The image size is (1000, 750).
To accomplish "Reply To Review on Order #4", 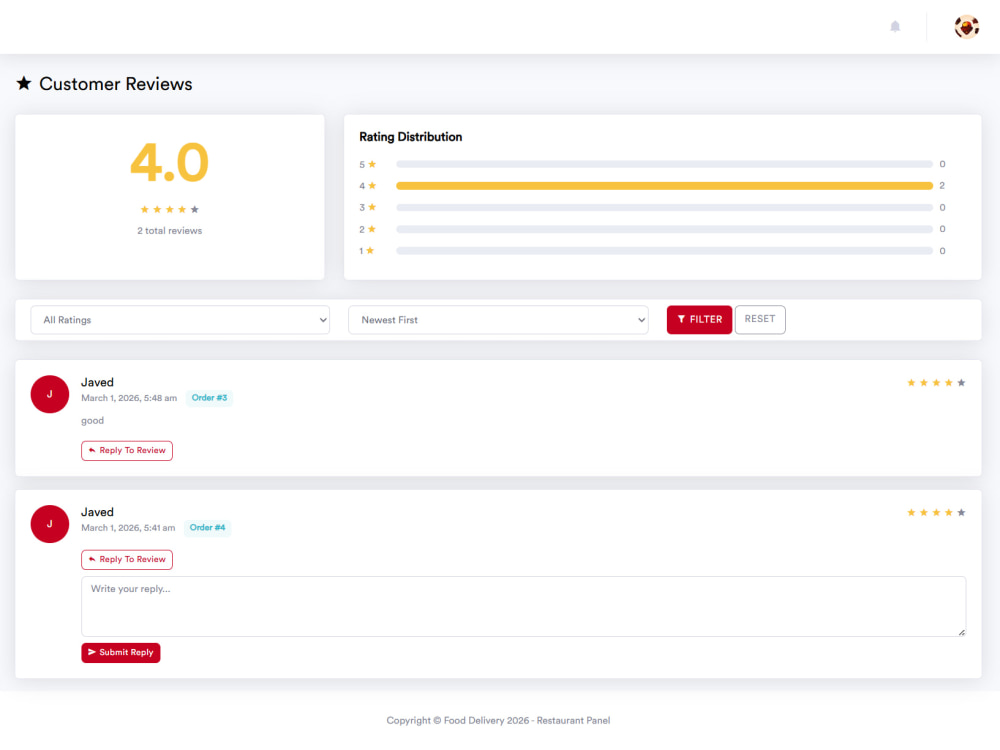I will (127, 560).
